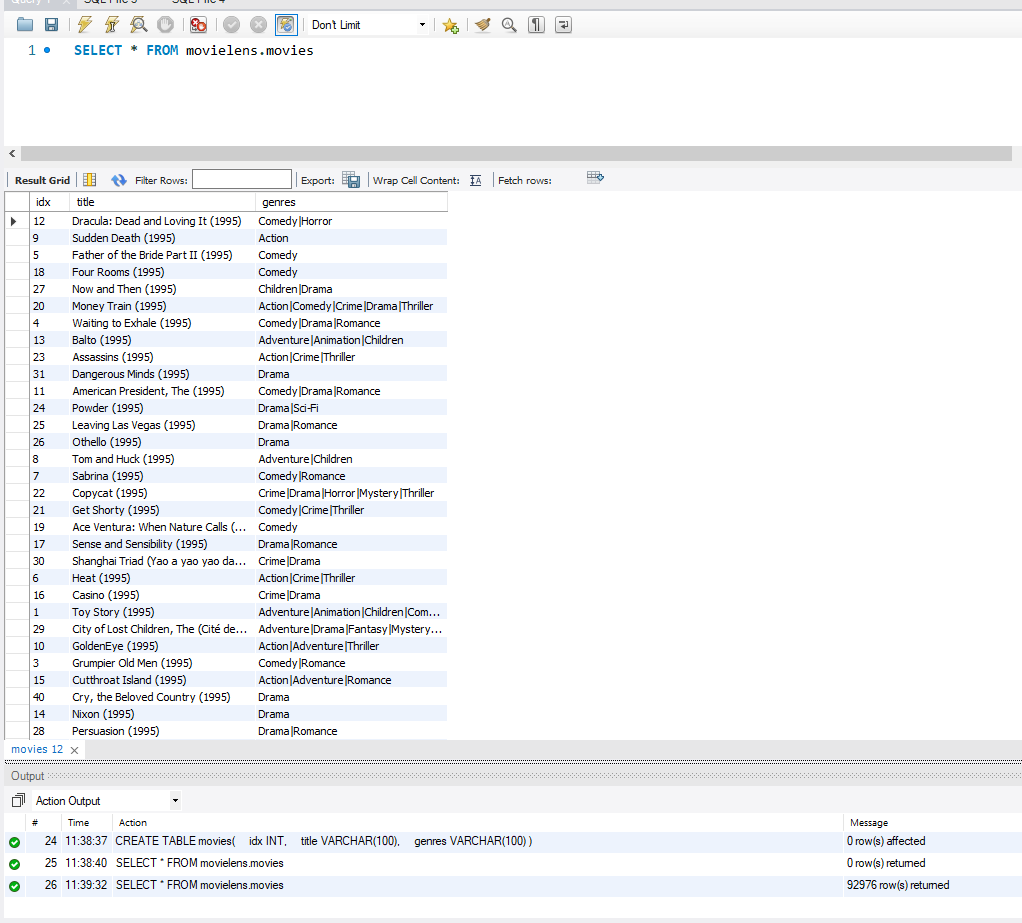Save the script with floppy disk icon
Viewport: 1022px width, 923px height.
[x=51, y=25]
